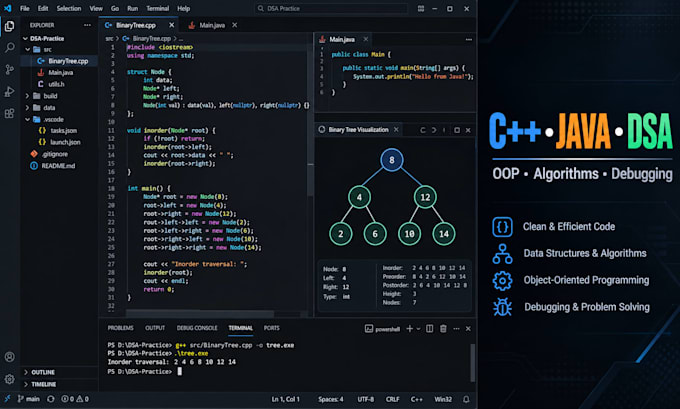The height and width of the screenshot is (409, 680).
Task: Open errors and warnings count in status bar
Action: pos(75,399)
